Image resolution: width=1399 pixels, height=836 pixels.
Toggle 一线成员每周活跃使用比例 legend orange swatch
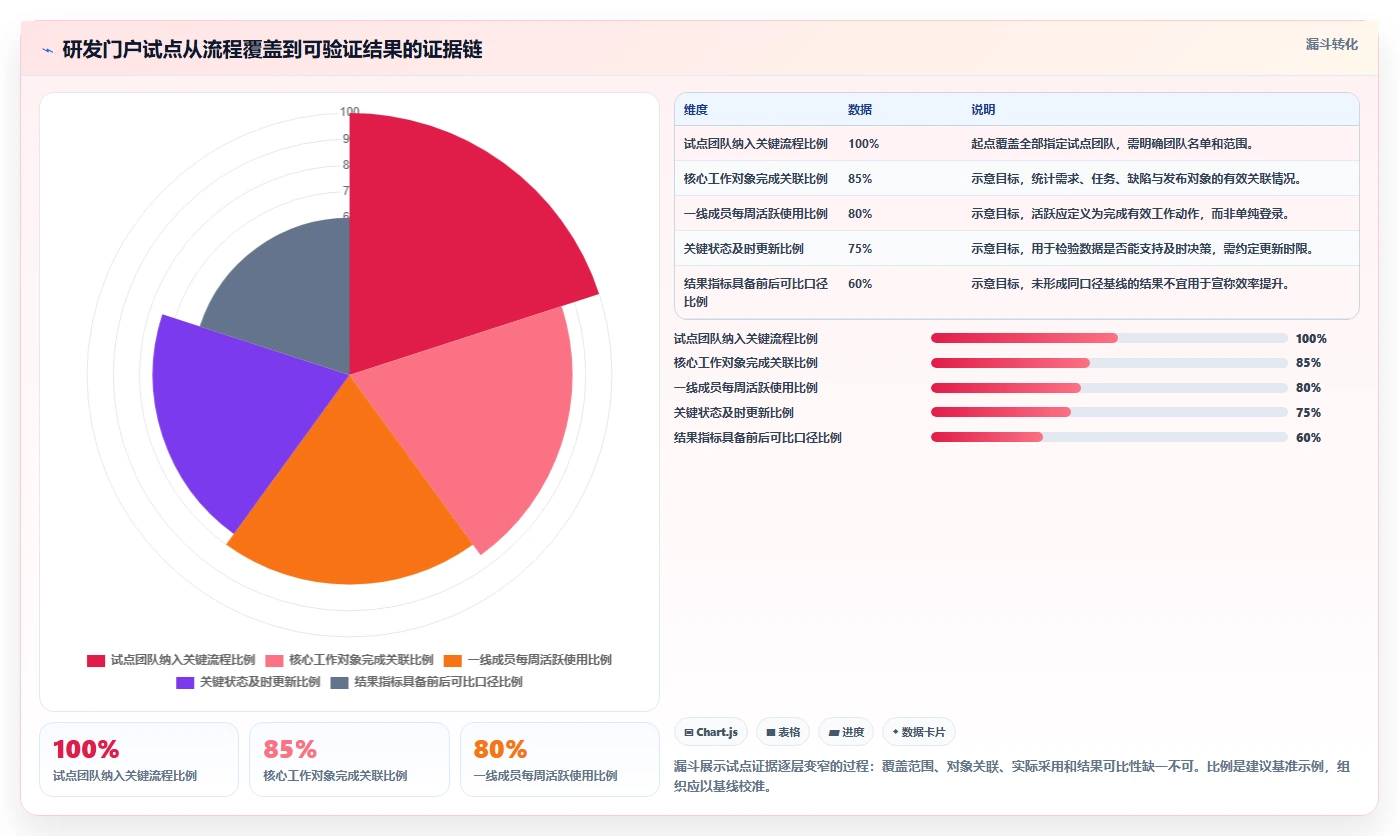pos(452,660)
